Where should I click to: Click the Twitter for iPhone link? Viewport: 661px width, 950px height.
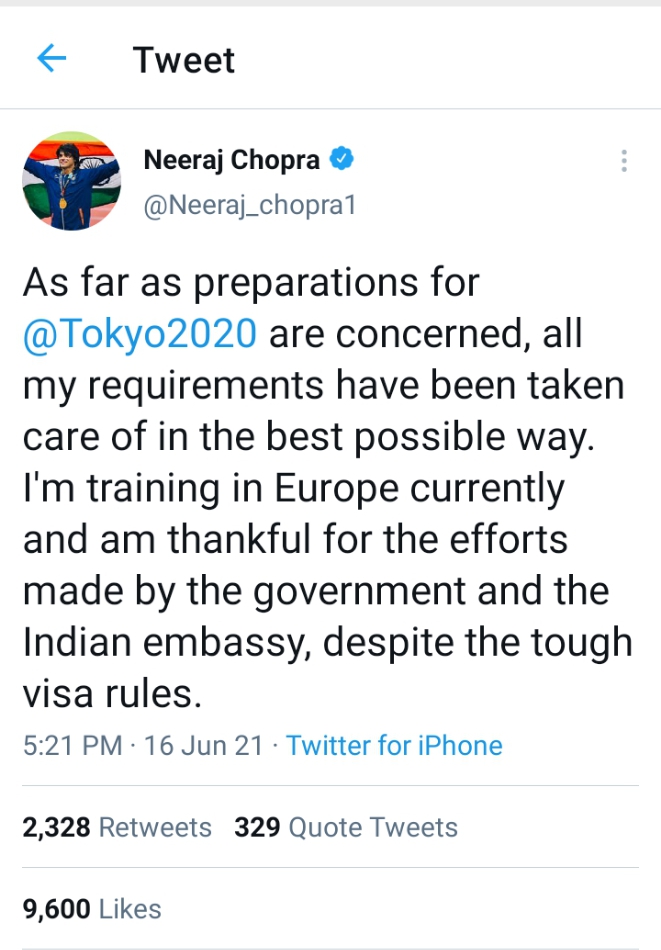pyautogui.click(x=394, y=745)
